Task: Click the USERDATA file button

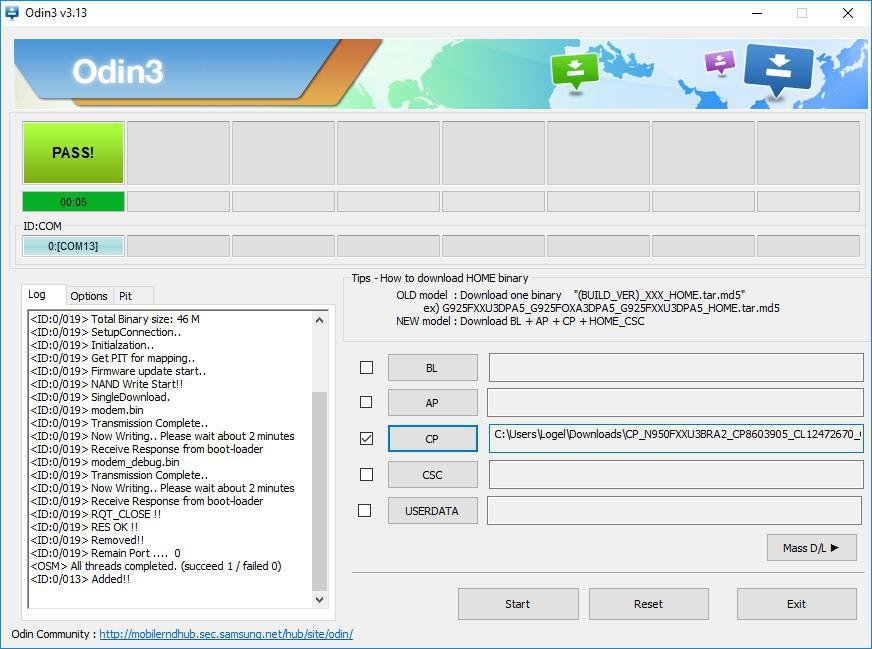Action: (x=432, y=511)
